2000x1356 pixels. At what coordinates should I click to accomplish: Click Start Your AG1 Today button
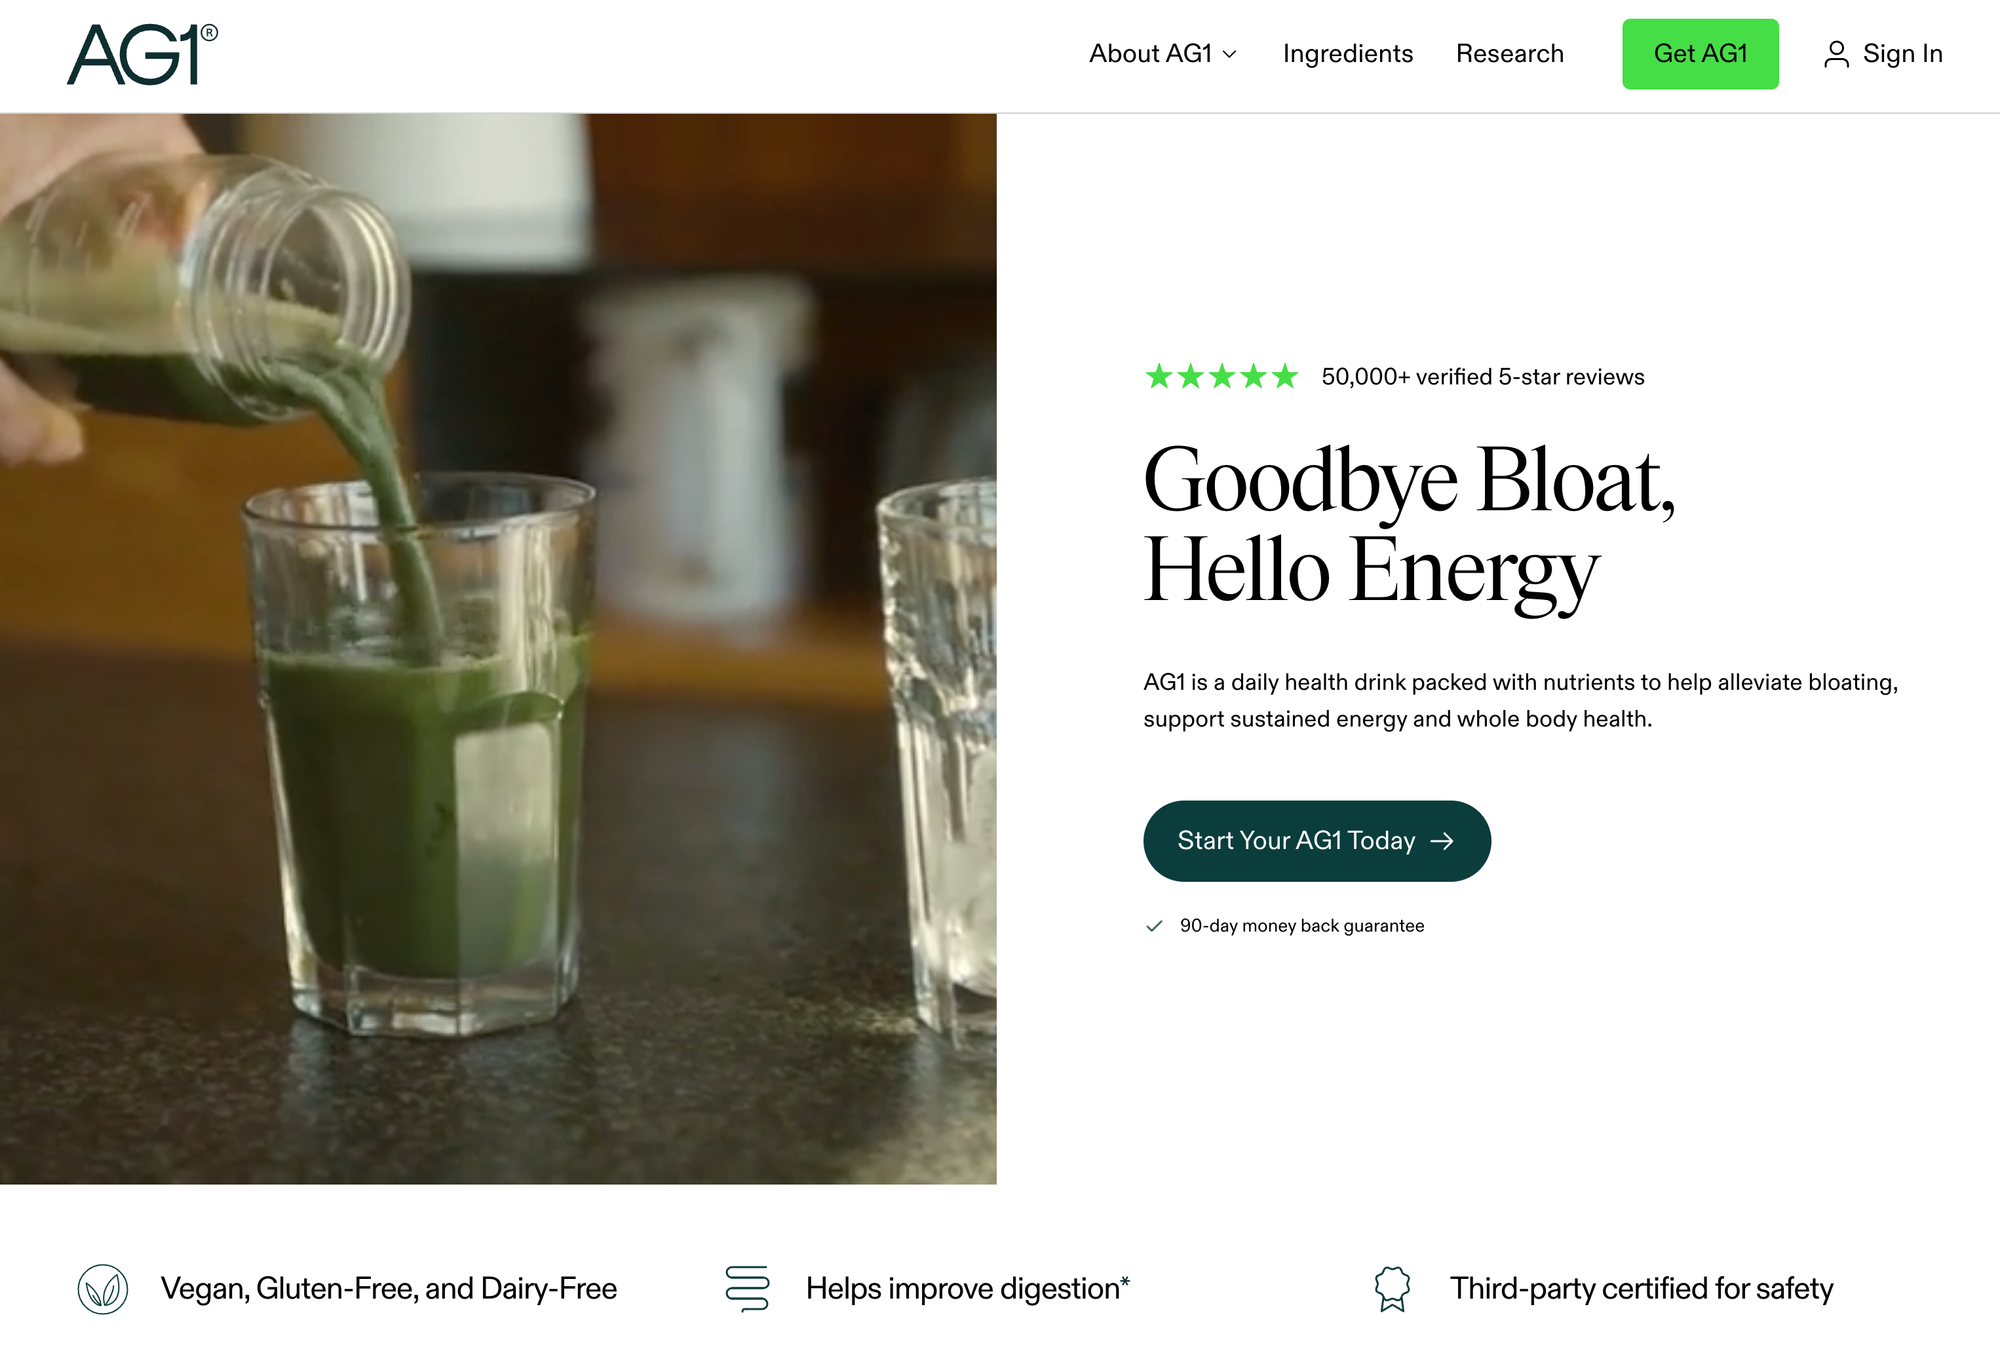tap(1317, 841)
